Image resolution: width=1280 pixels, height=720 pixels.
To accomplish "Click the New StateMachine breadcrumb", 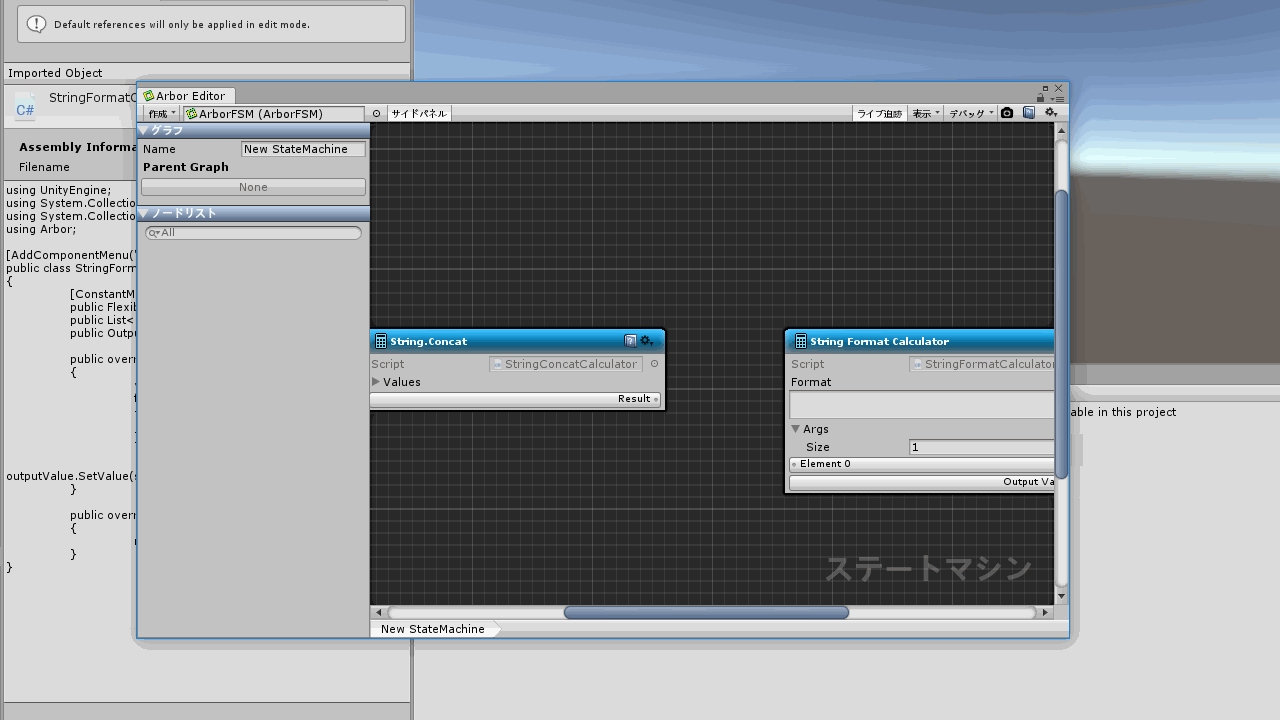I will tap(432, 629).
